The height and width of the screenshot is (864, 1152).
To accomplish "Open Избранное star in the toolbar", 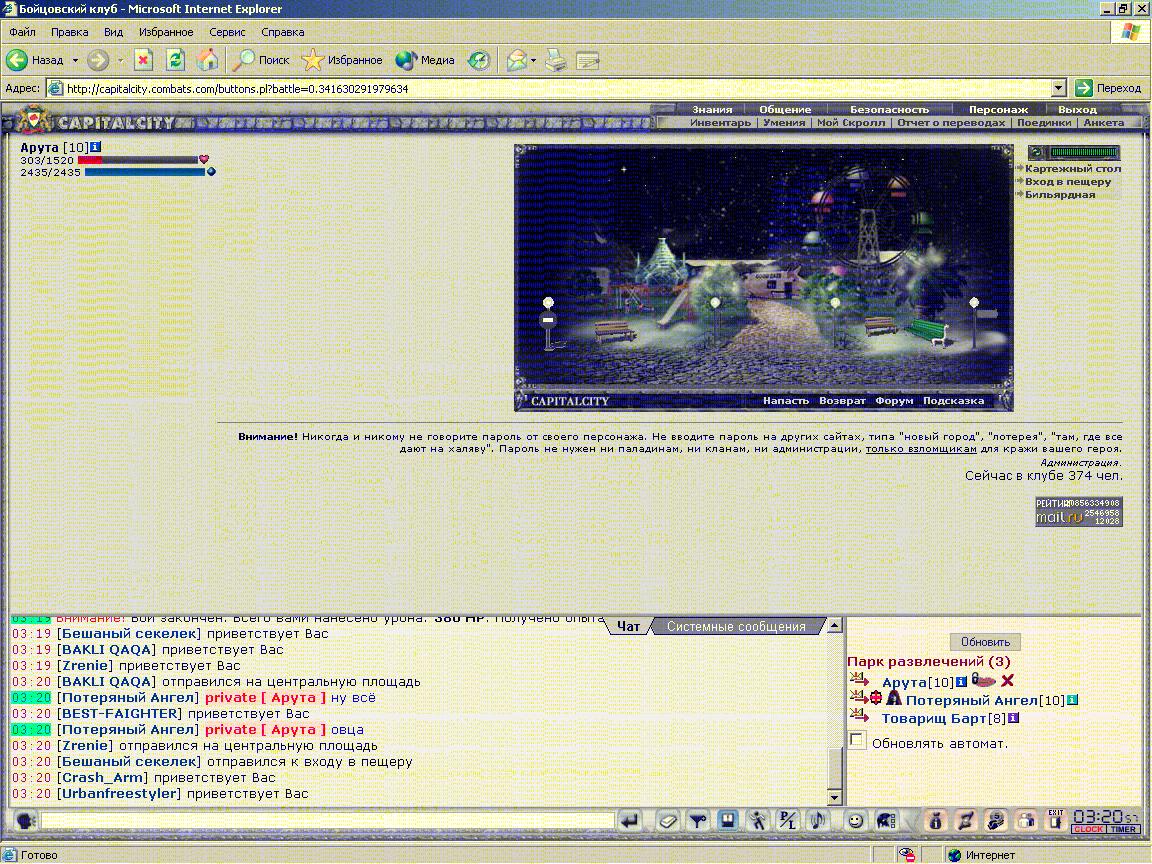I will tap(342, 60).
